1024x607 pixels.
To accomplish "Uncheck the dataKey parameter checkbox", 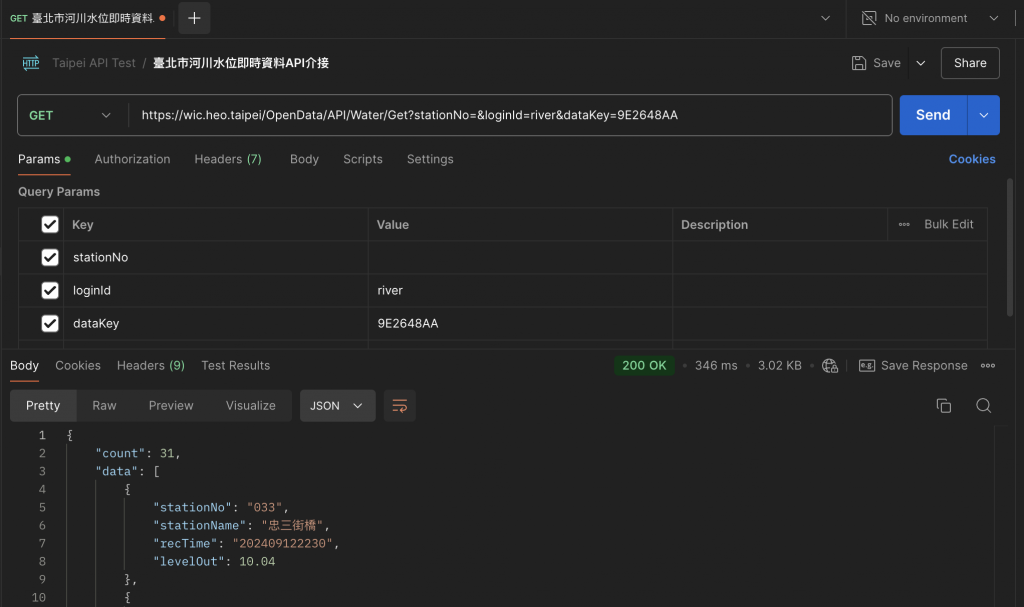I will tap(50, 323).
